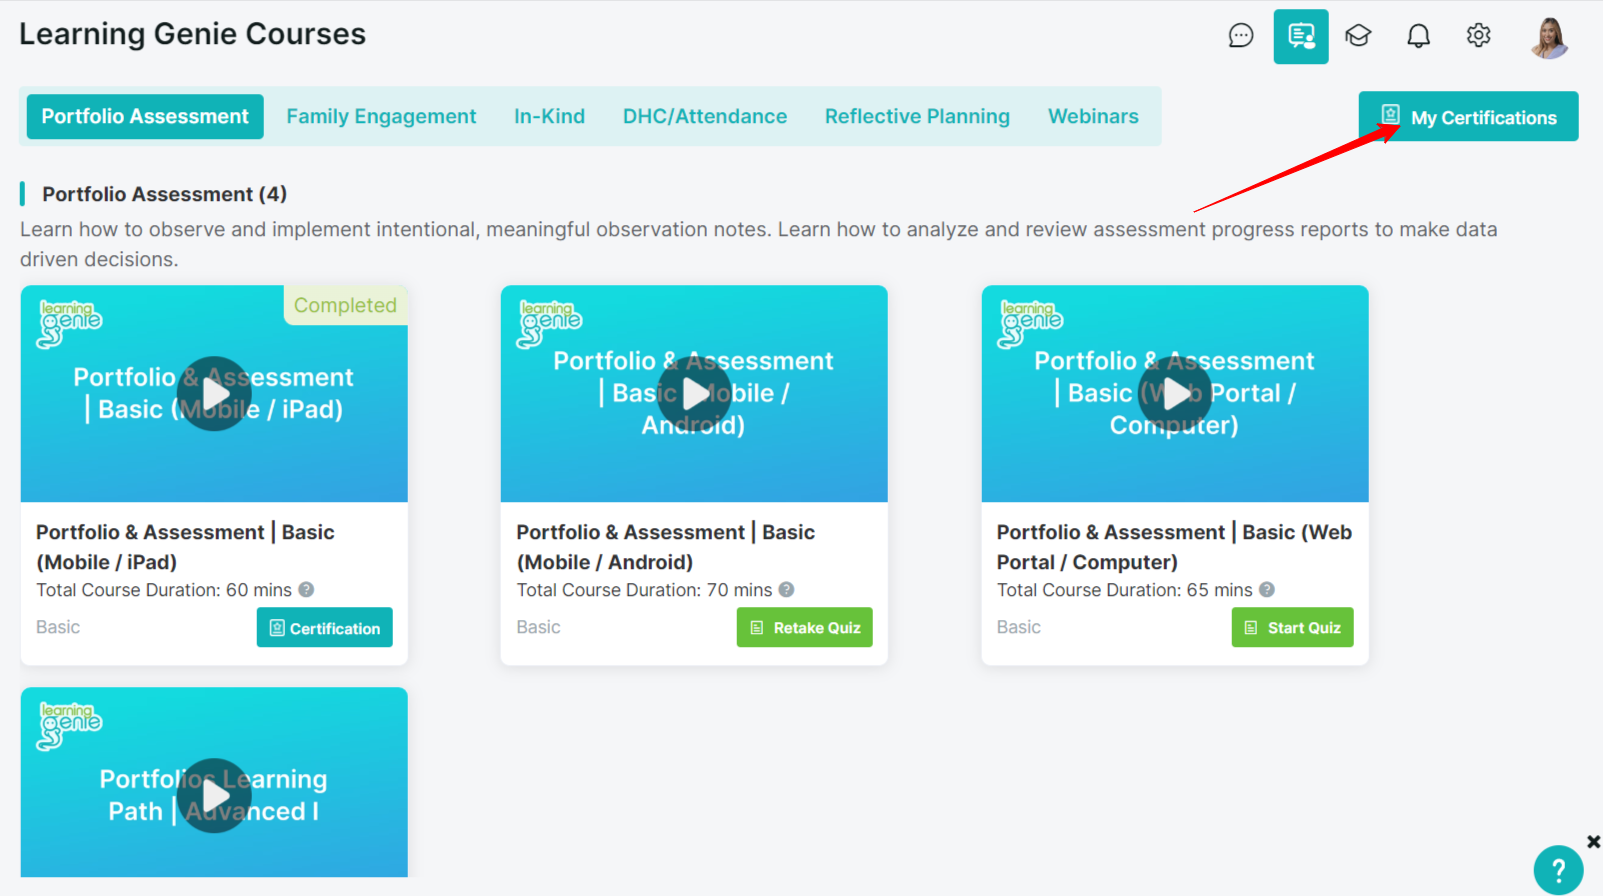
Task: Switch to the In-Kind tab
Action: click(x=549, y=117)
